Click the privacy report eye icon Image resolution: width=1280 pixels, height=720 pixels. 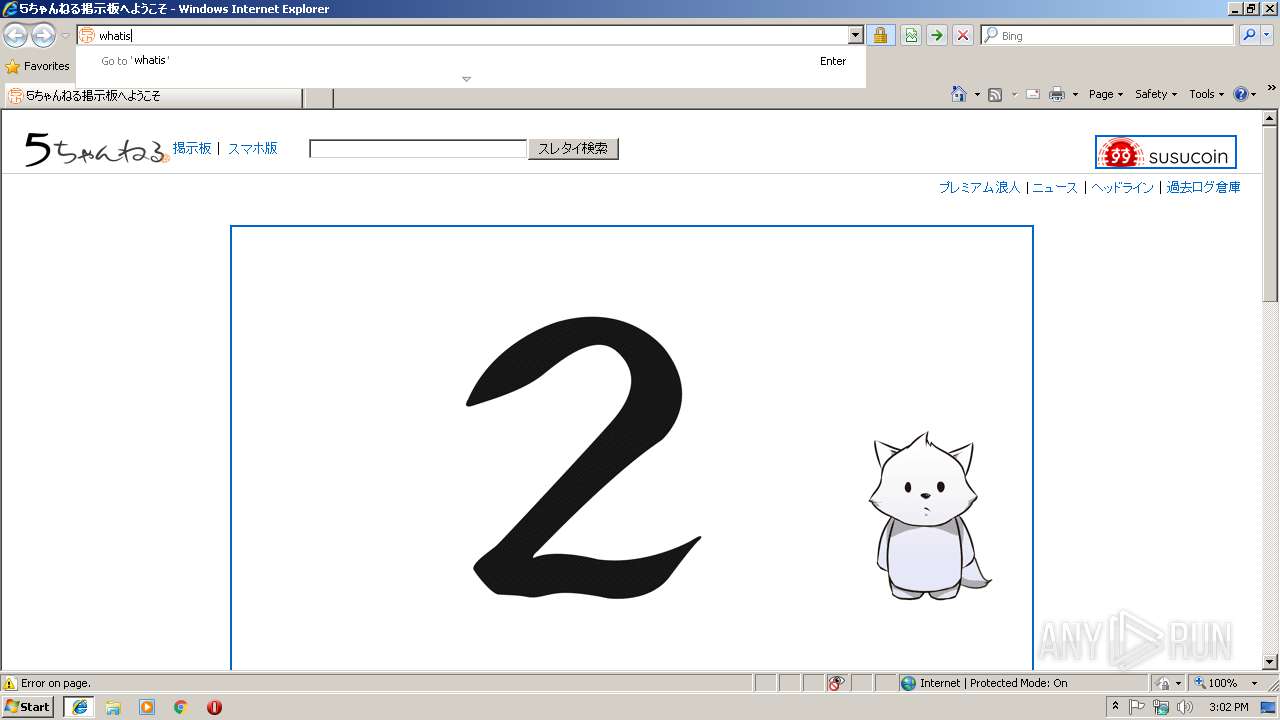tap(837, 683)
